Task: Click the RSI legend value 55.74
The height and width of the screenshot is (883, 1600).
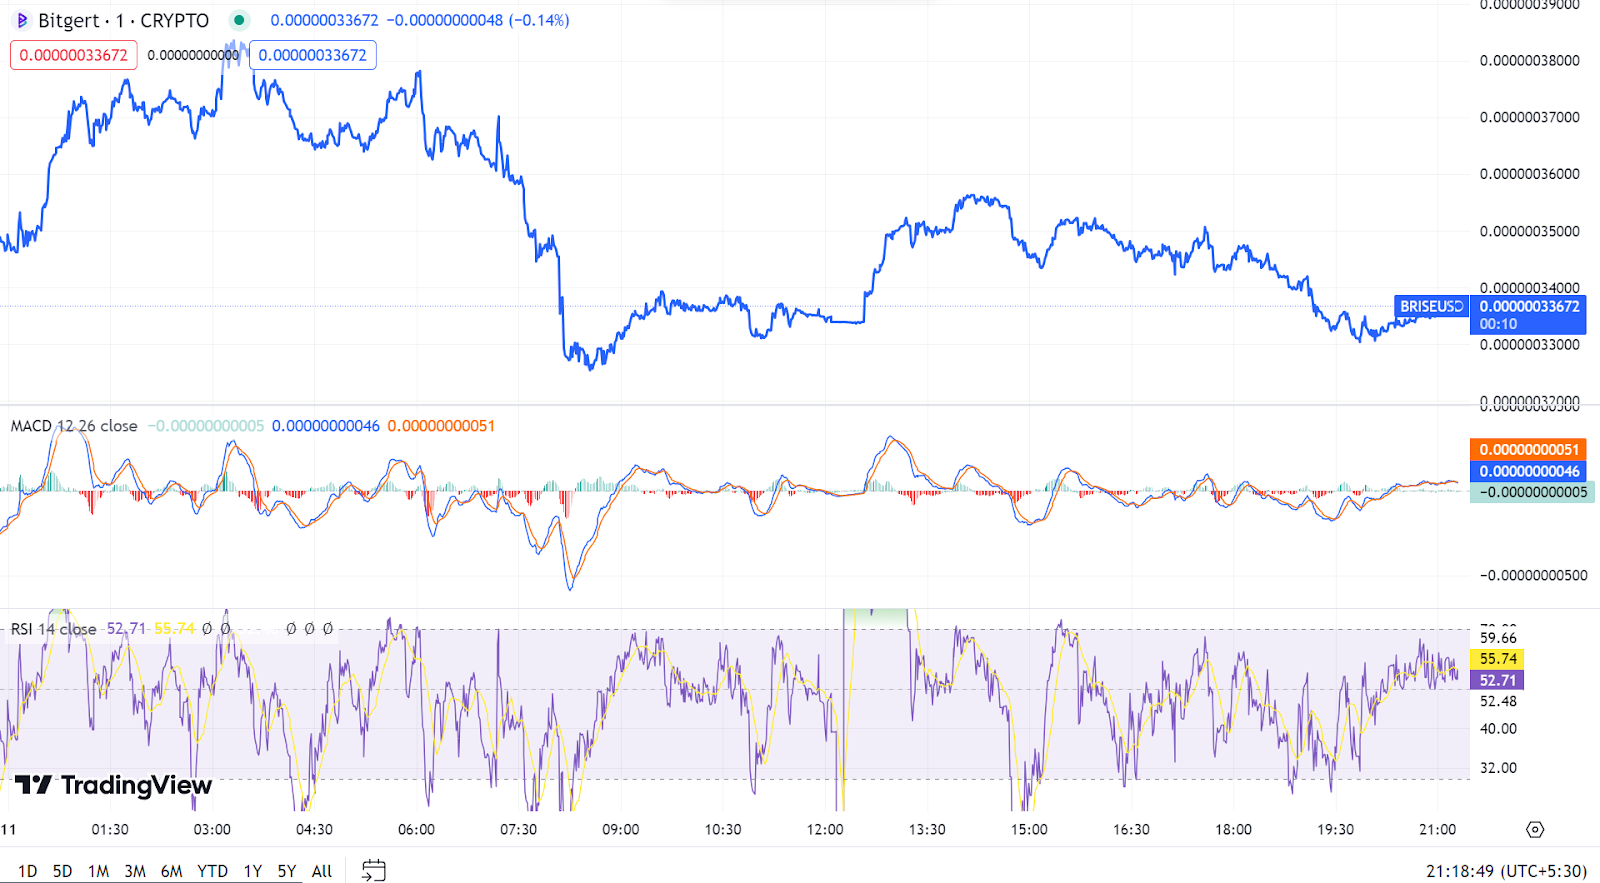Action: click(x=174, y=629)
